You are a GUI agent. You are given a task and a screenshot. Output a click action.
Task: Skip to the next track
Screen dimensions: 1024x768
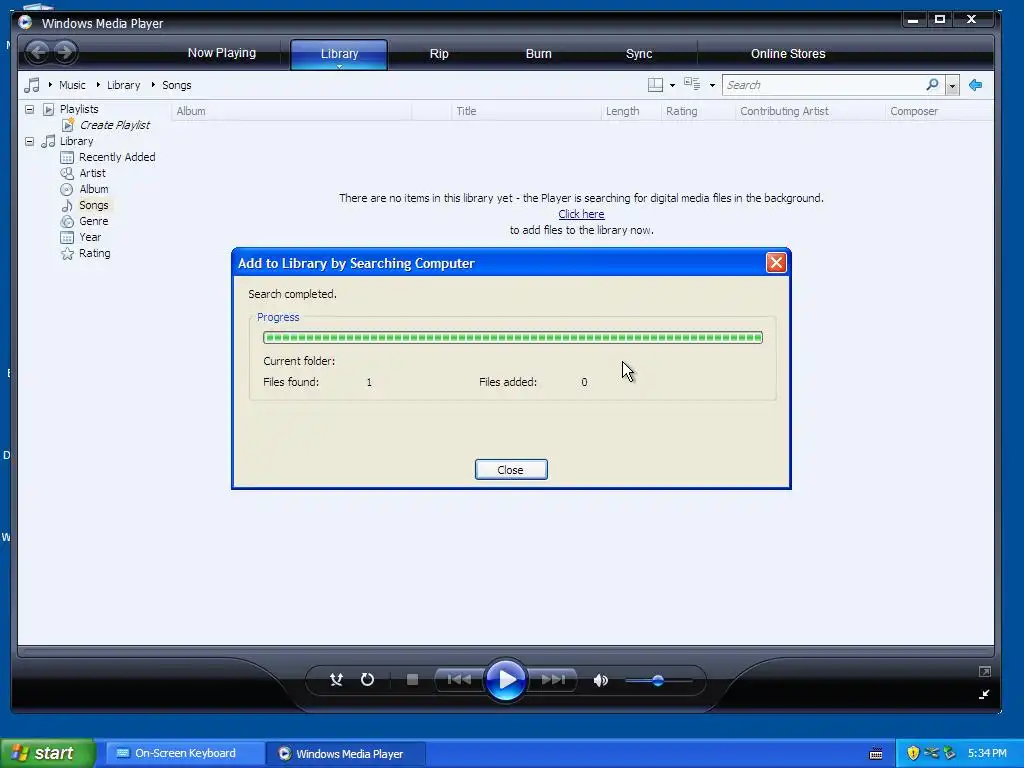point(553,680)
